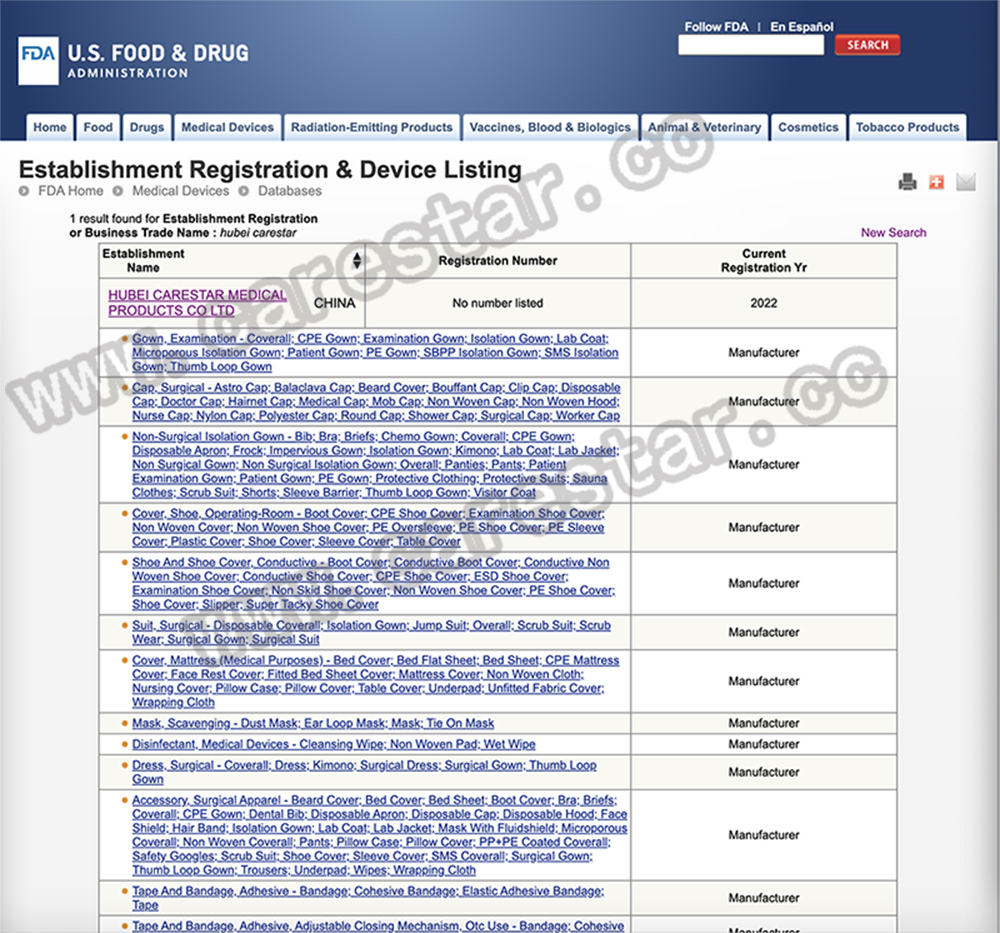
Task: Click the Current Registration Yr header
Action: [763, 261]
